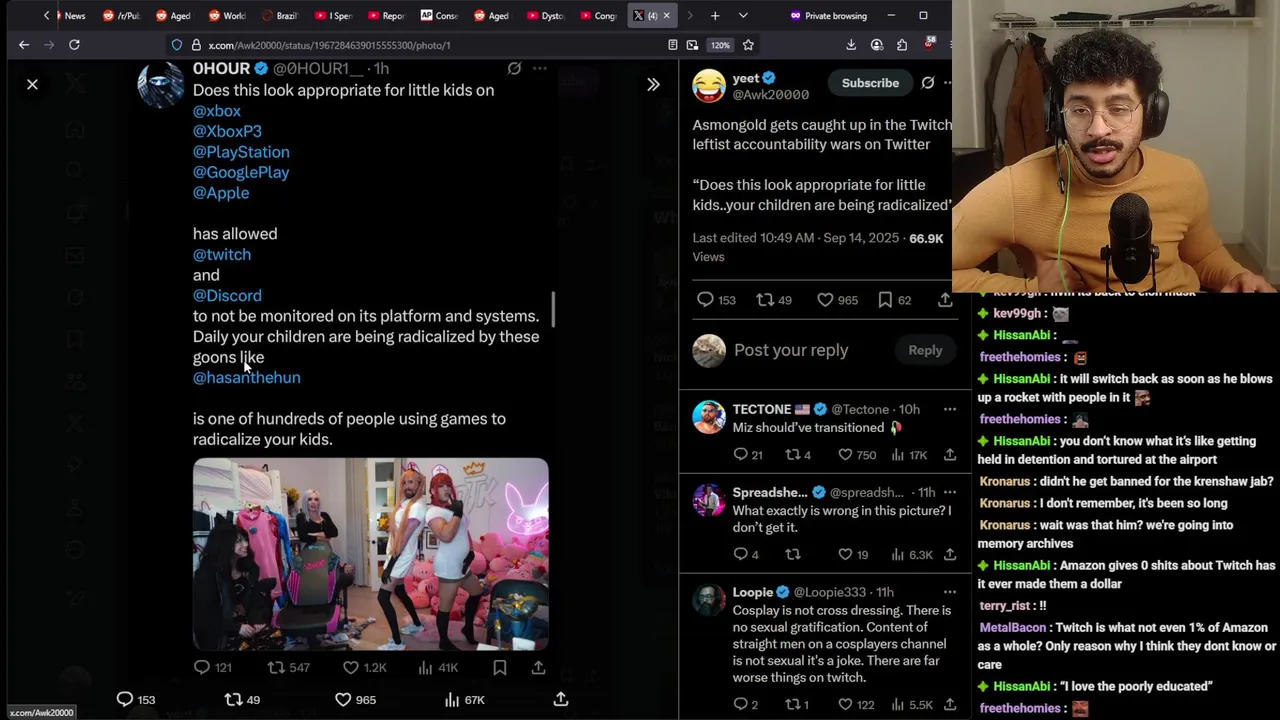The image size is (1280, 720).
Task: Open more options on Loopie's reply
Action: (950, 592)
